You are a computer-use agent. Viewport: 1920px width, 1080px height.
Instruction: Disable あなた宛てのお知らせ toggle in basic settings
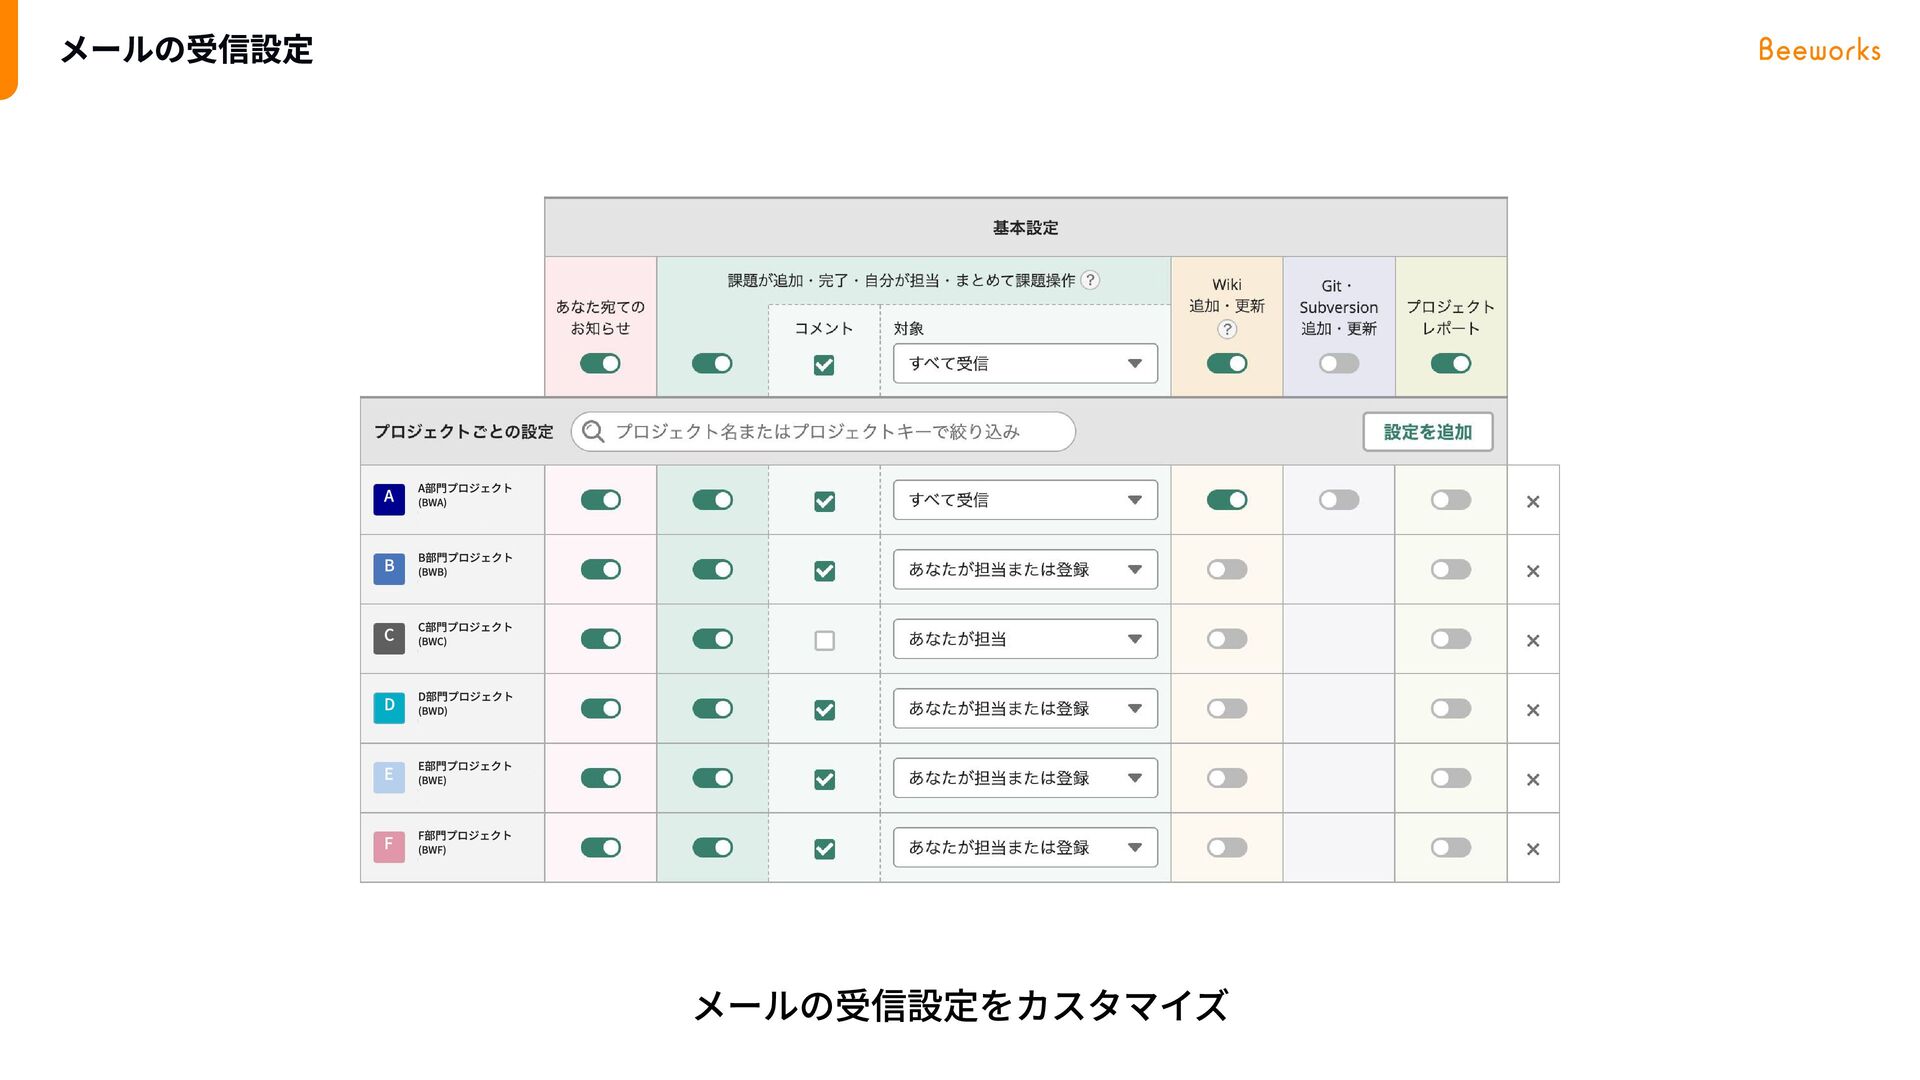[600, 363]
